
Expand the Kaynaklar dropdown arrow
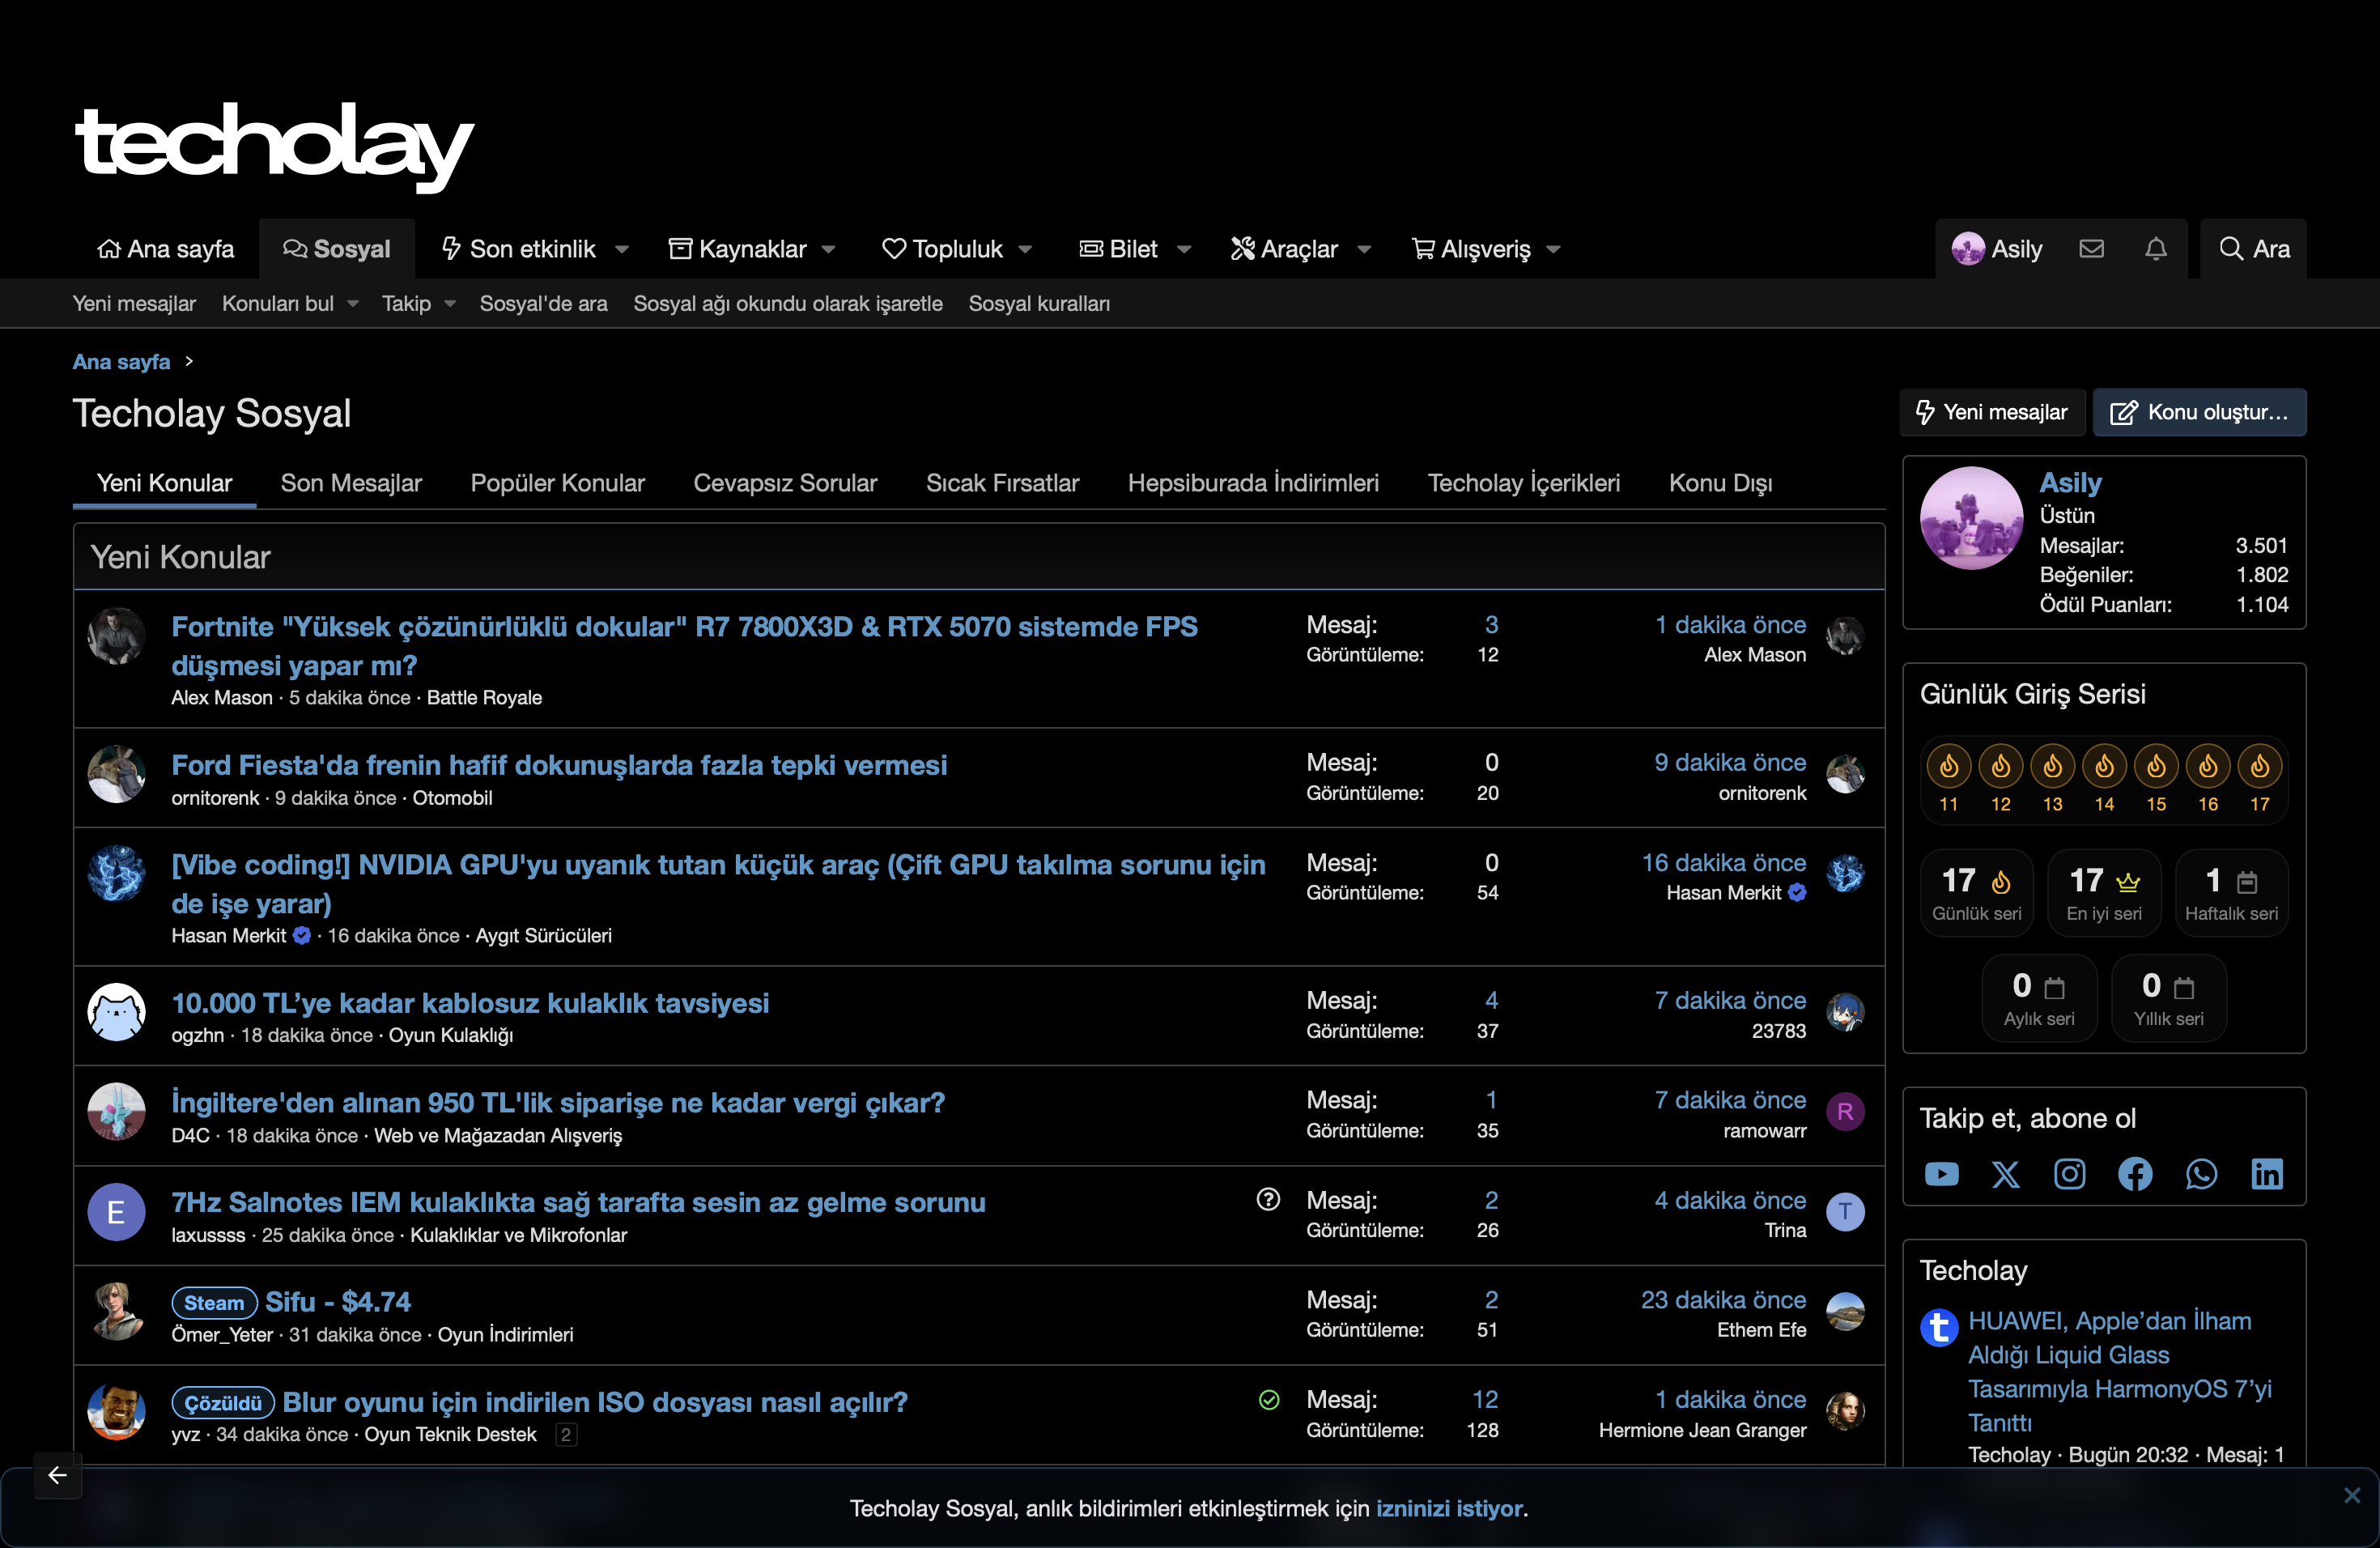[x=828, y=249]
